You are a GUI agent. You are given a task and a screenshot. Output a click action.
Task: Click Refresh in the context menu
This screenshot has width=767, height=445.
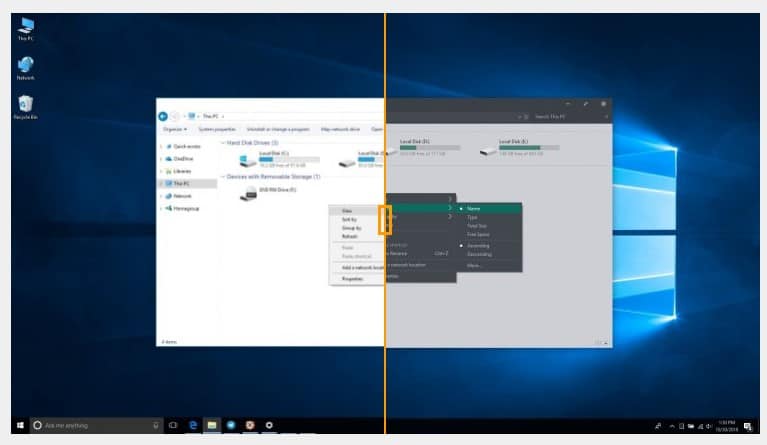(x=348, y=236)
